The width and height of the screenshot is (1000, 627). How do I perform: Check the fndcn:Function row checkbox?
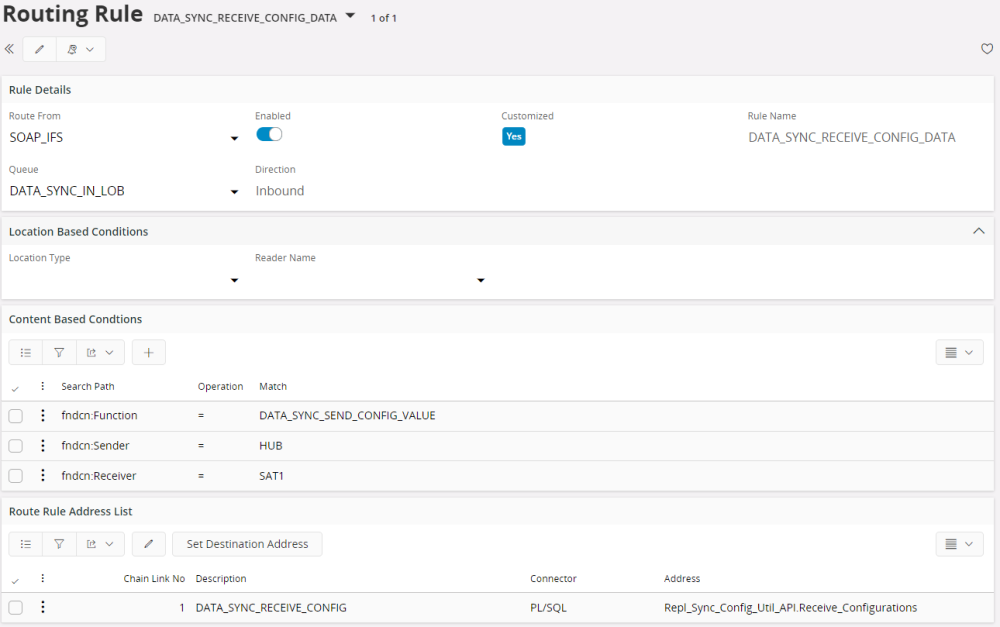pyautogui.click(x=16, y=416)
